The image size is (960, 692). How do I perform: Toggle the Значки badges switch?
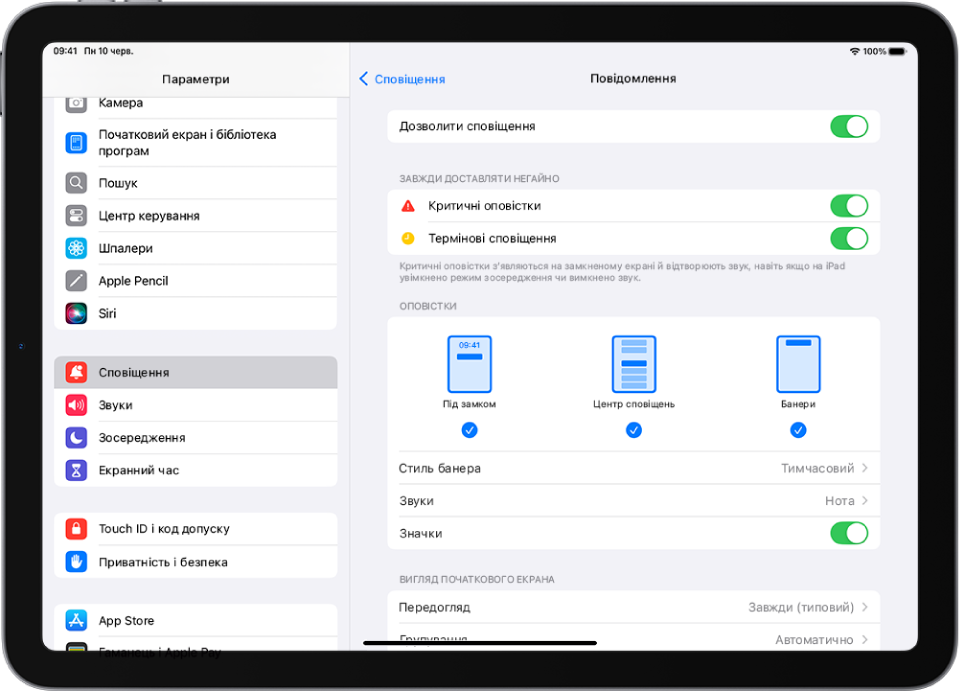[849, 533]
